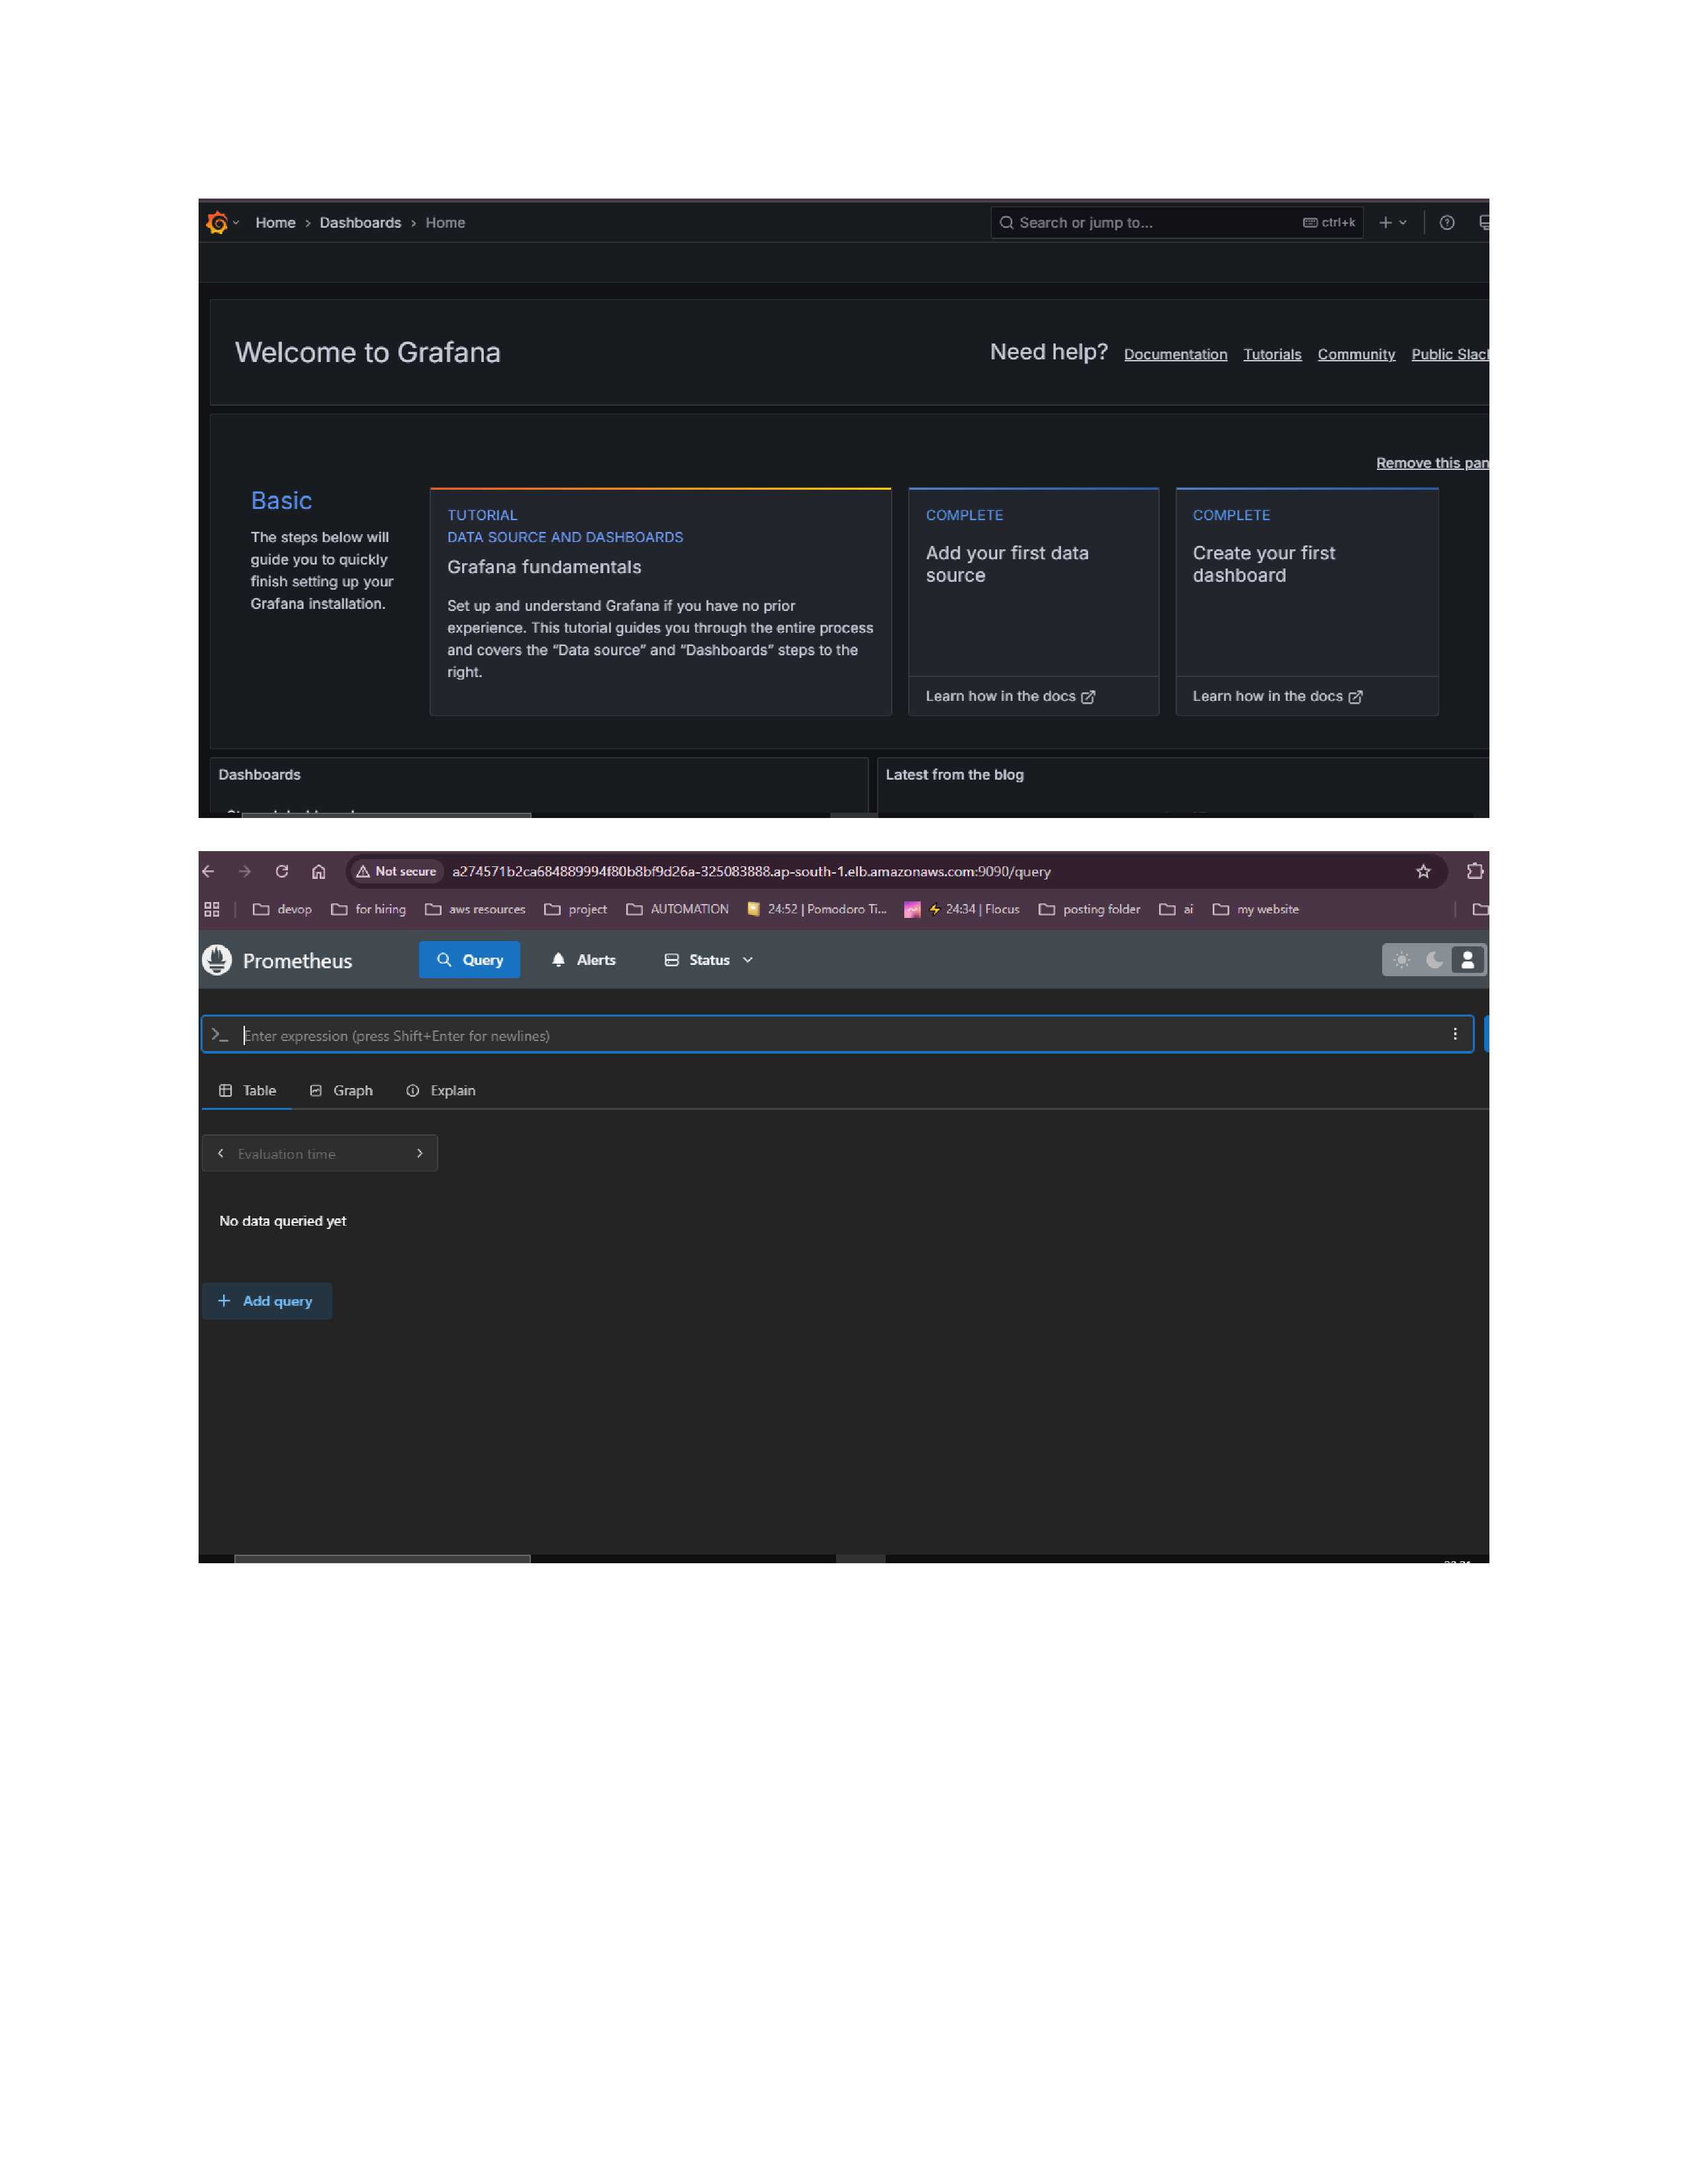Open the Public Slack link
The height and width of the screenshot is (2184, 1688).
[1450, 354]
